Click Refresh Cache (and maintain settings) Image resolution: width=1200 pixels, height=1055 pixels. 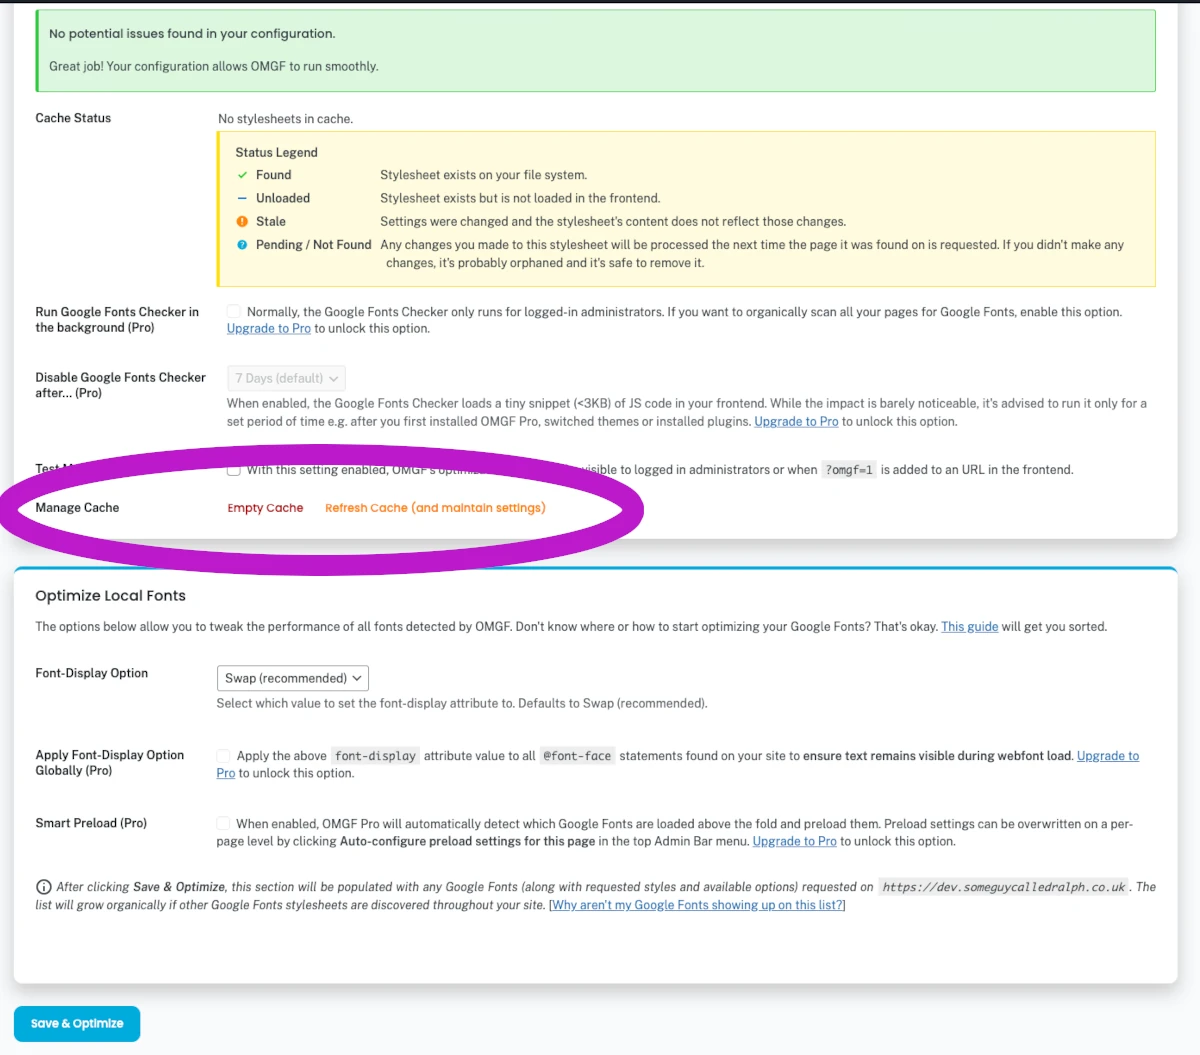click(435, 508)
